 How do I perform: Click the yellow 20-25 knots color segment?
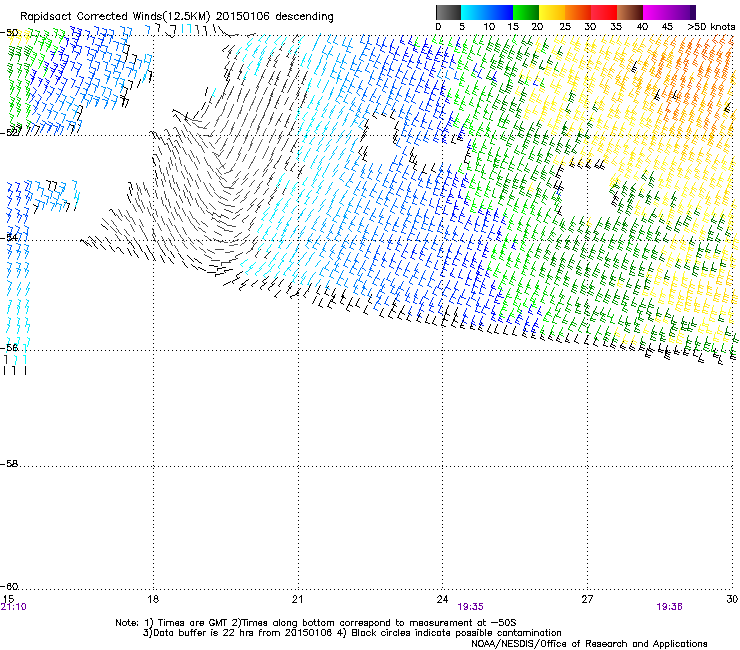click(552, 12)
